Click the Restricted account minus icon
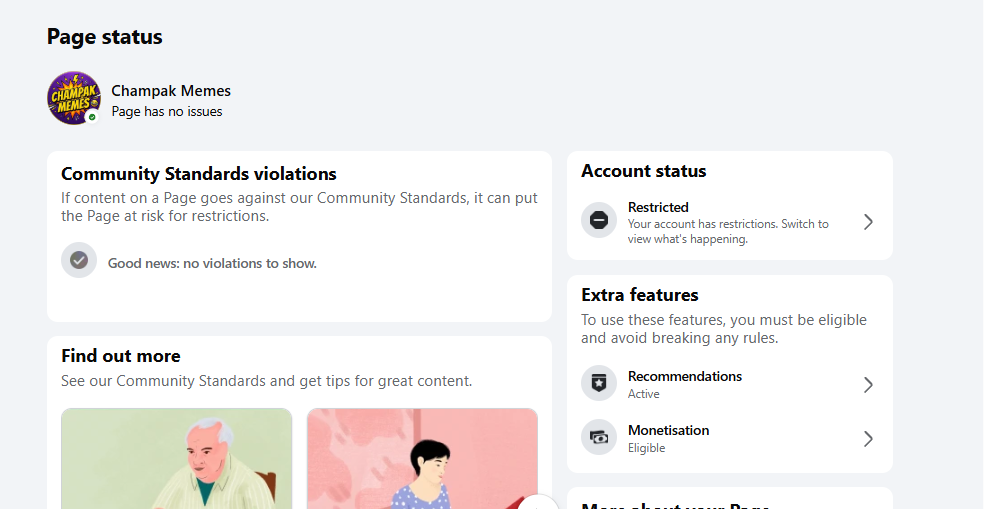The height and width of the screenshot is (509, 984). pyautogui.click(x=599, y=220)
